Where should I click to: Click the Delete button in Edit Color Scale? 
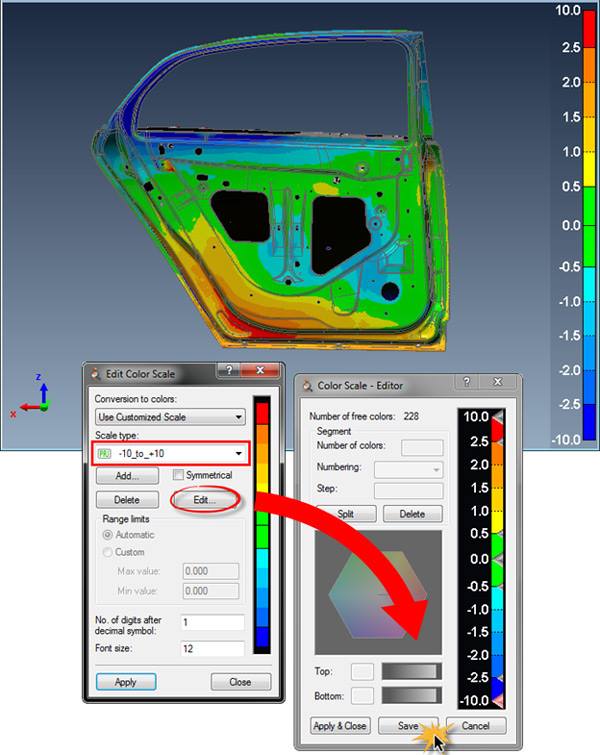(127, 500)
